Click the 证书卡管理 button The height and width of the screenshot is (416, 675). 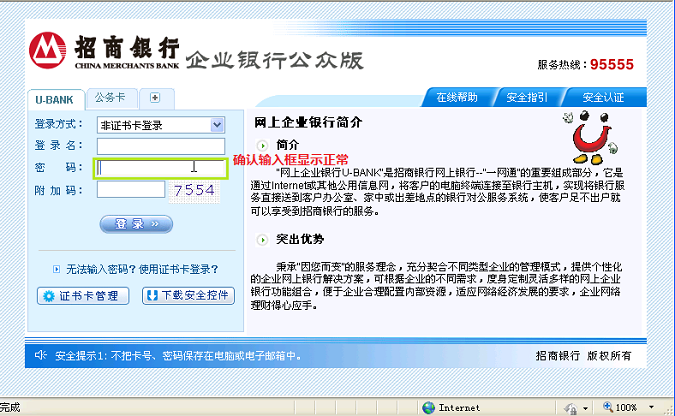click(x=83, y=296)
